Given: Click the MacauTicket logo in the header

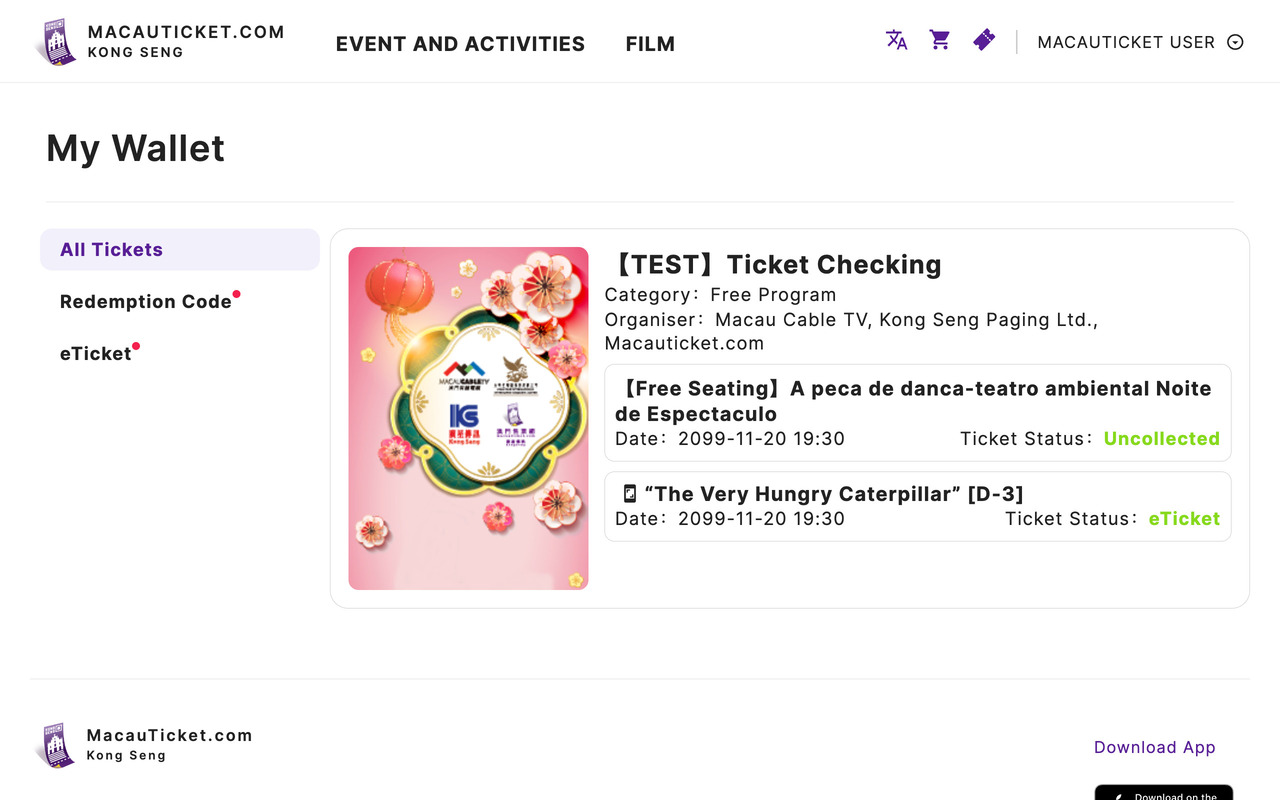Looking at the screenshot, I should click(x=56, y=42).
